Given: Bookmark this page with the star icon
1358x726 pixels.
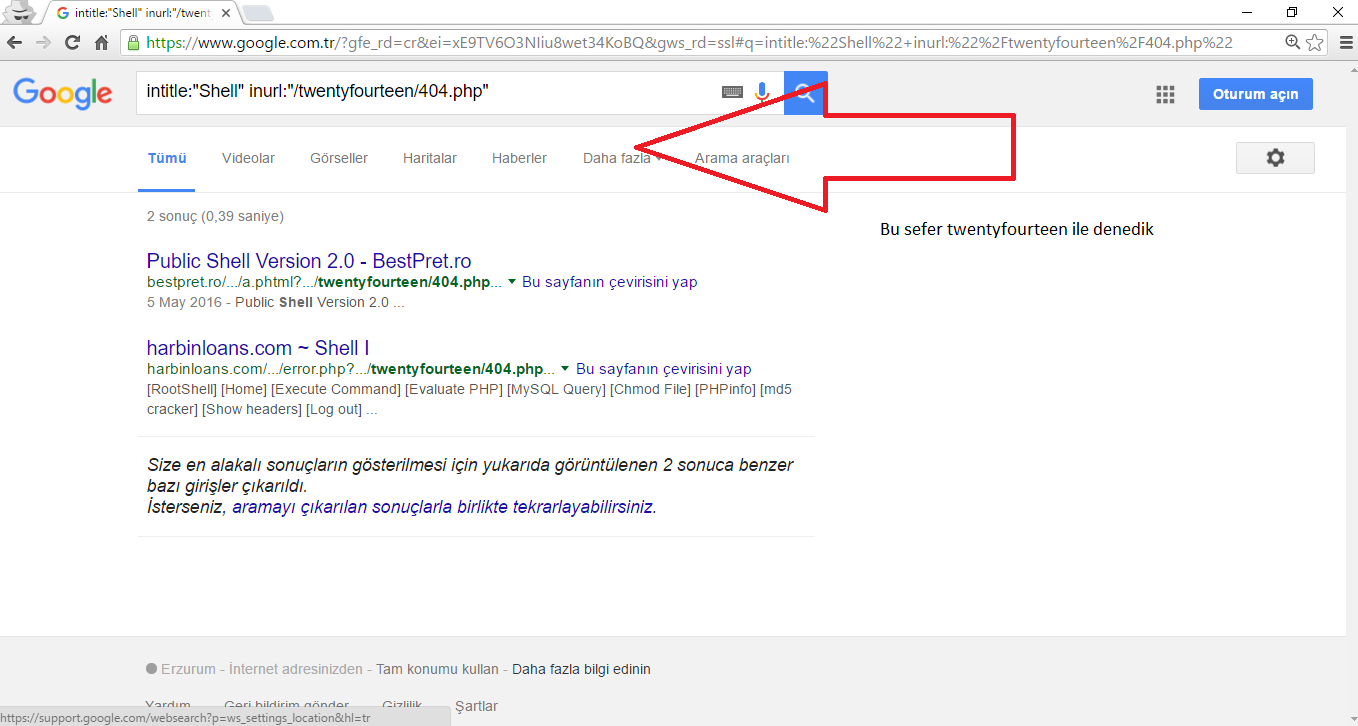Looking at the screenshot, I should (x=1315, y=43).
